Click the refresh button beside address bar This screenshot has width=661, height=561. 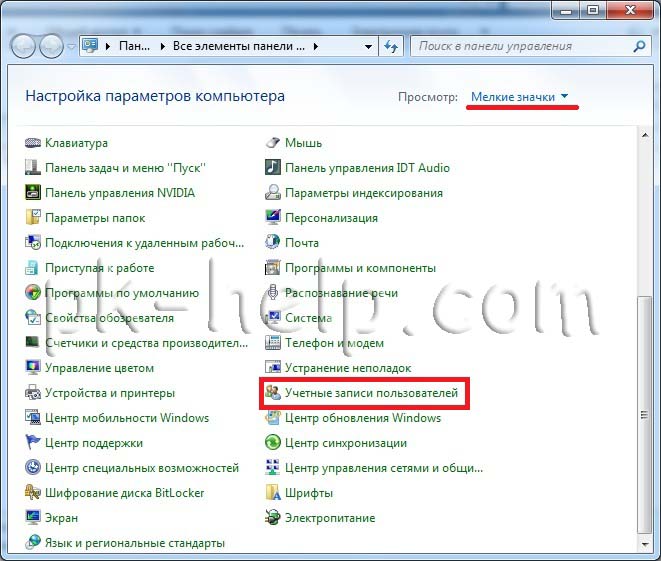(x=391, y=46)
